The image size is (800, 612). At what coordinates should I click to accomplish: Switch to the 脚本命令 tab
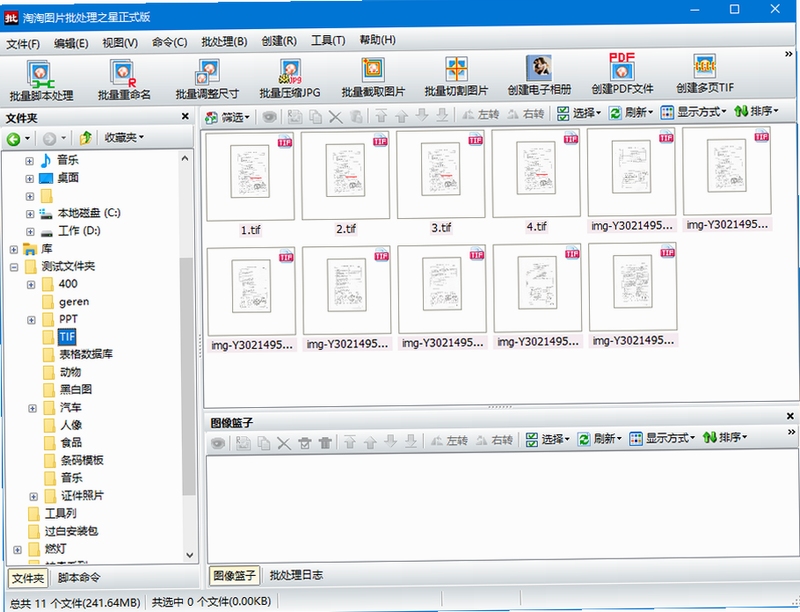pos(79,577)
